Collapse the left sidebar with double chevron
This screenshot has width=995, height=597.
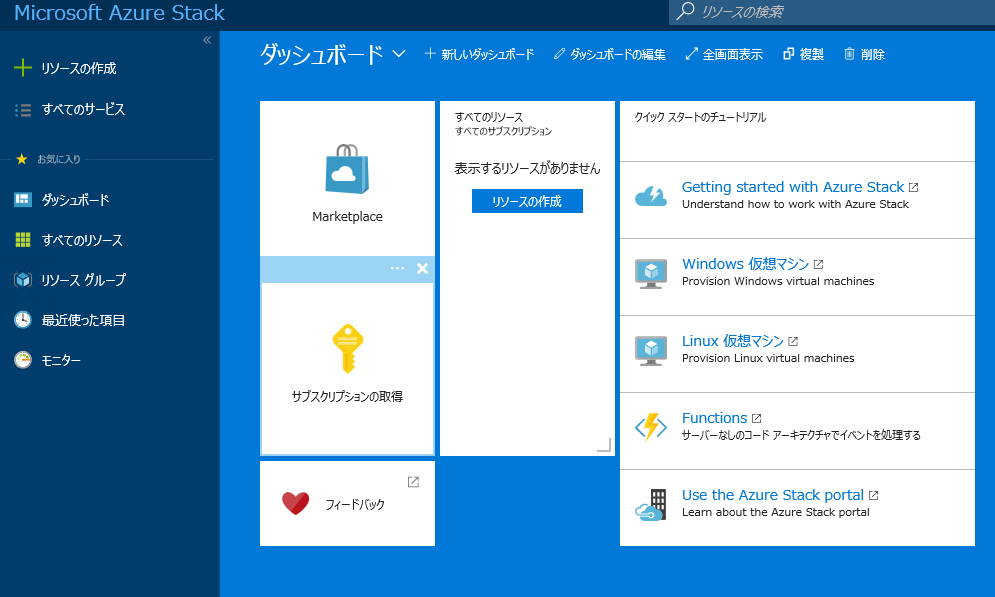pos(207,40)
